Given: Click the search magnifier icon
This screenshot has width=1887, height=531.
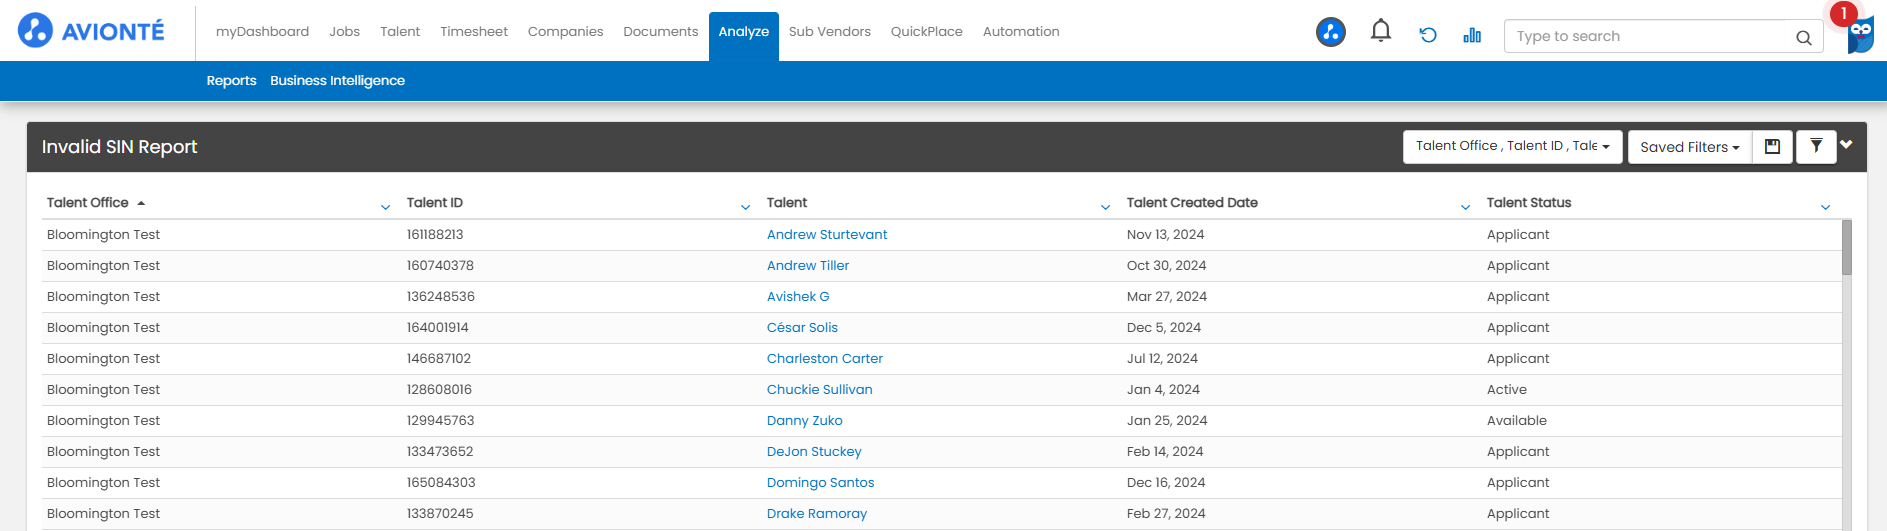Looking at the screenshot, I should 1803,38.
